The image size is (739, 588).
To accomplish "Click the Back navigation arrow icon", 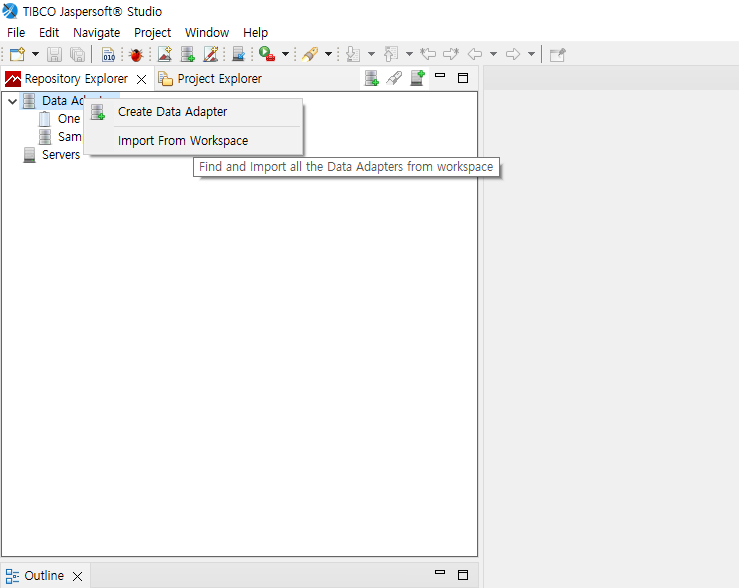I will coord(475,54).
